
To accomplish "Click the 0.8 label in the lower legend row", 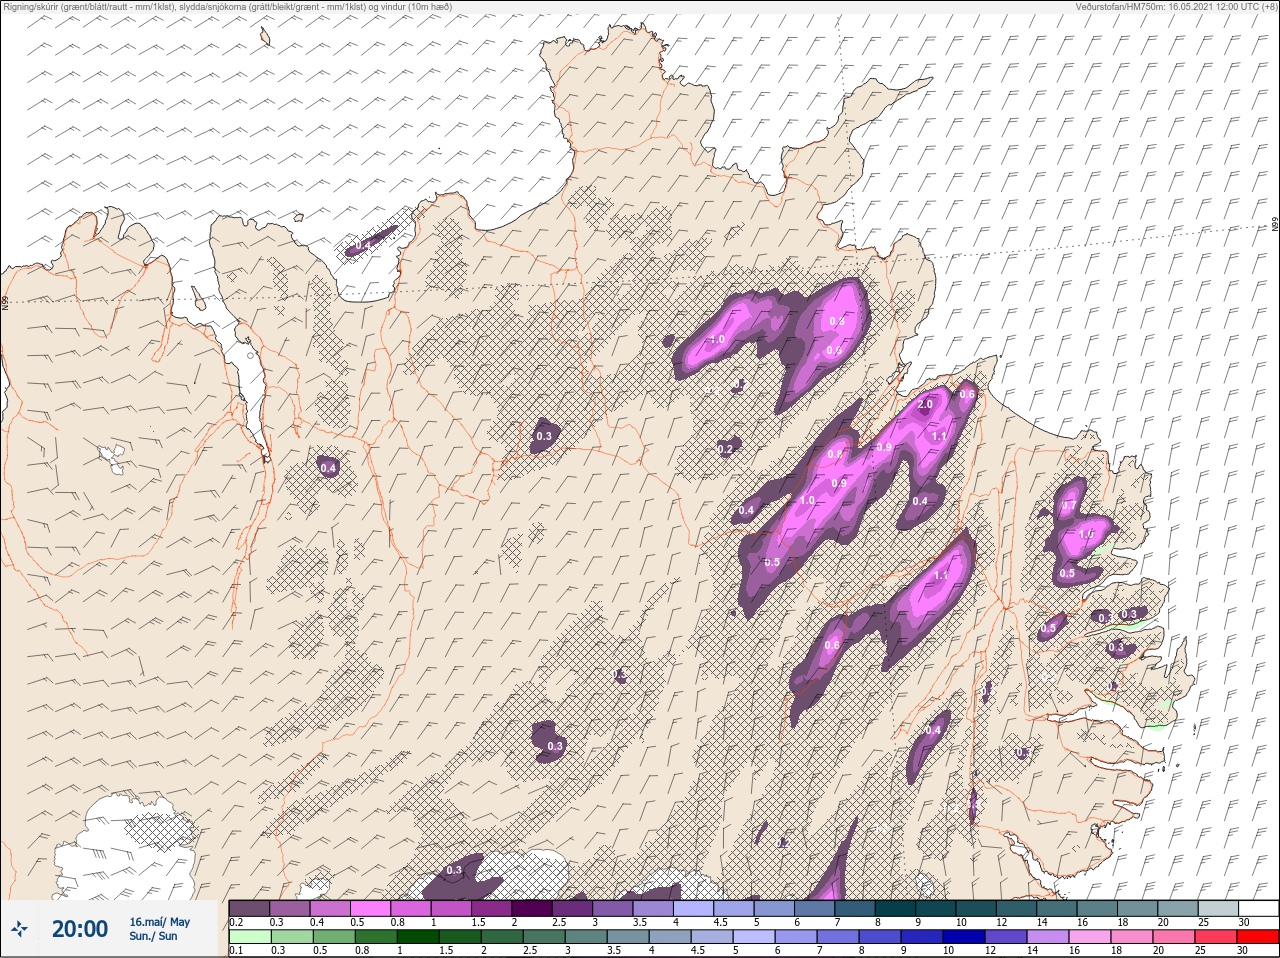I will pos(363,950).
